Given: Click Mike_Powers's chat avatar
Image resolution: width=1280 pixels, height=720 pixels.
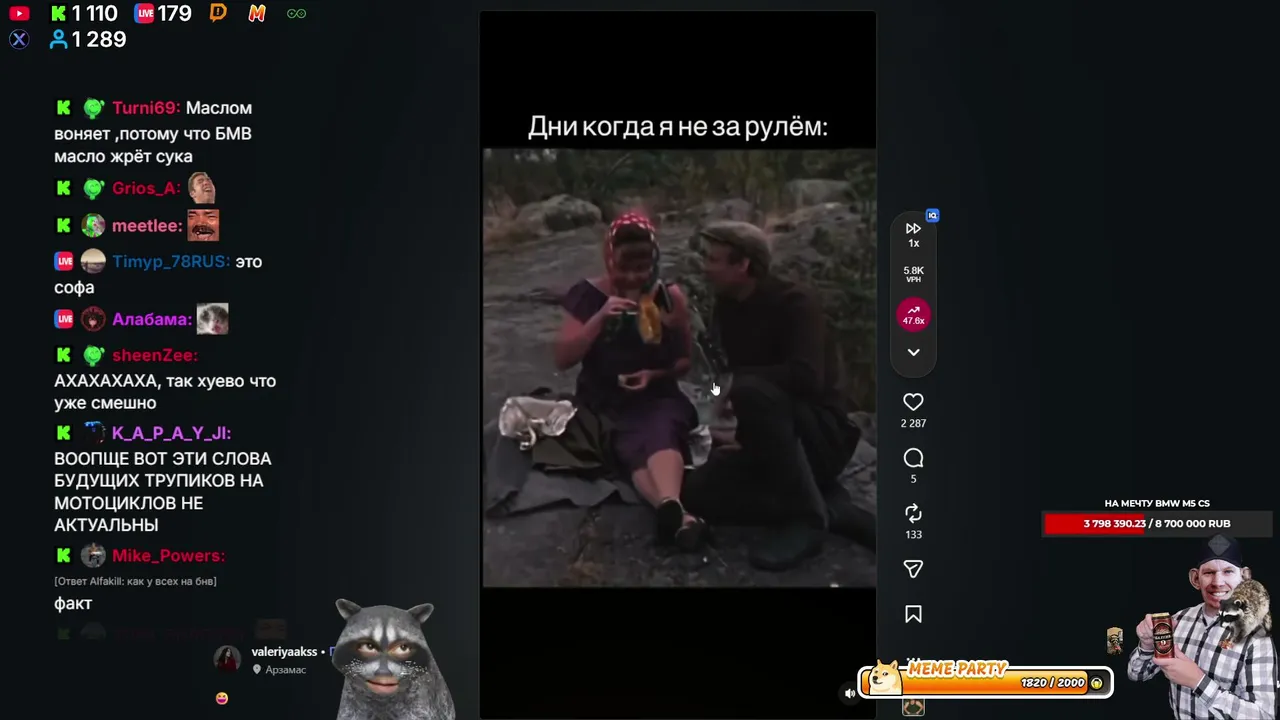Looking at the screenshot, I should (x=93, y=556).
